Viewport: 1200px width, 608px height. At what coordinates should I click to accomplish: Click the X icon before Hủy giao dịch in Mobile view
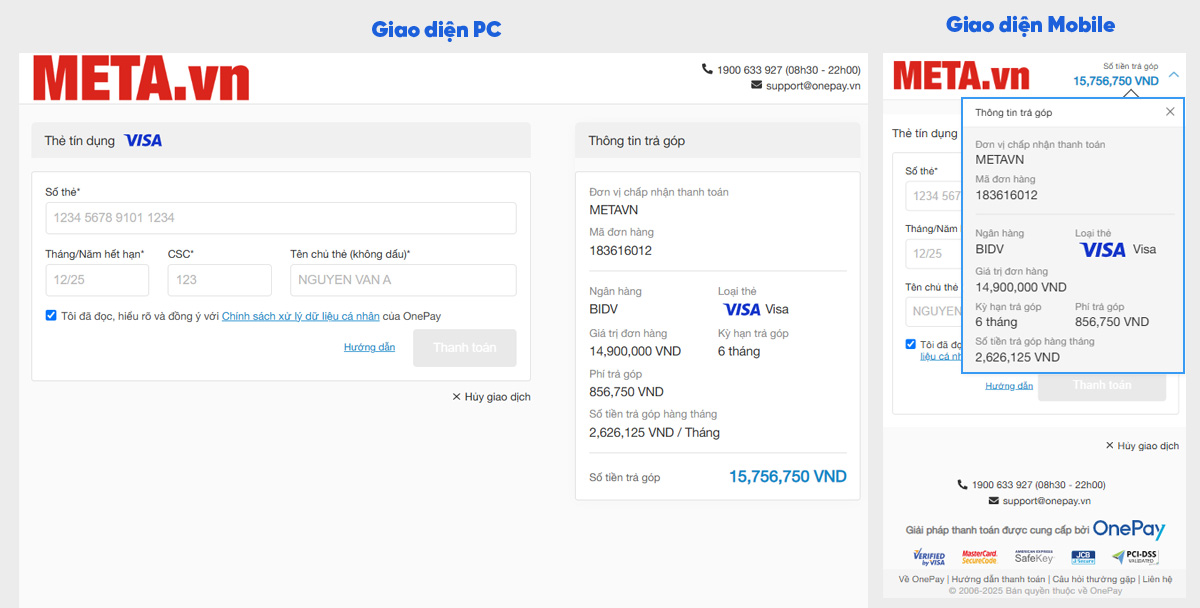(x=1110, y=446)
